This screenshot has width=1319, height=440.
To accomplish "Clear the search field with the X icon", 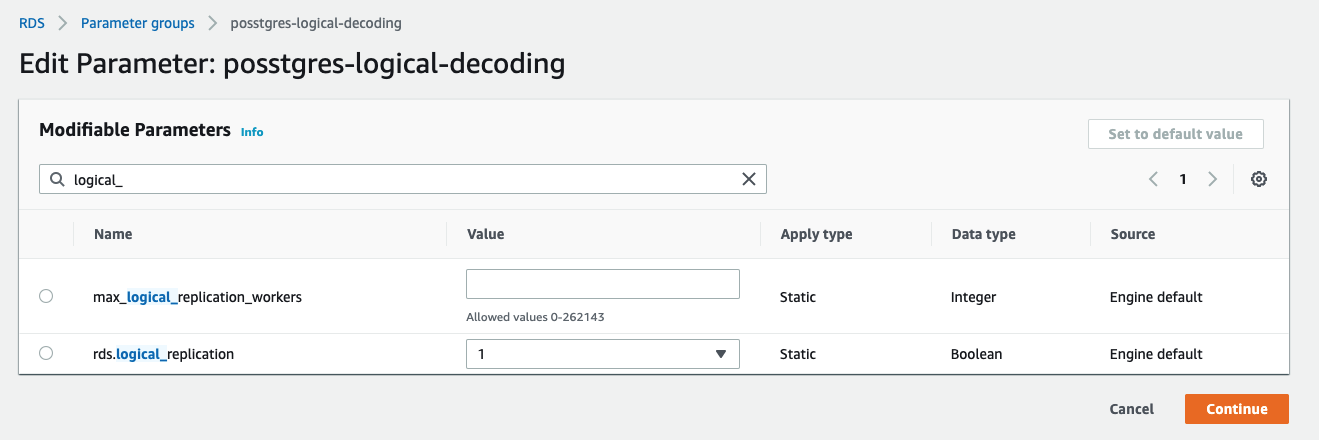I will 748,179.
